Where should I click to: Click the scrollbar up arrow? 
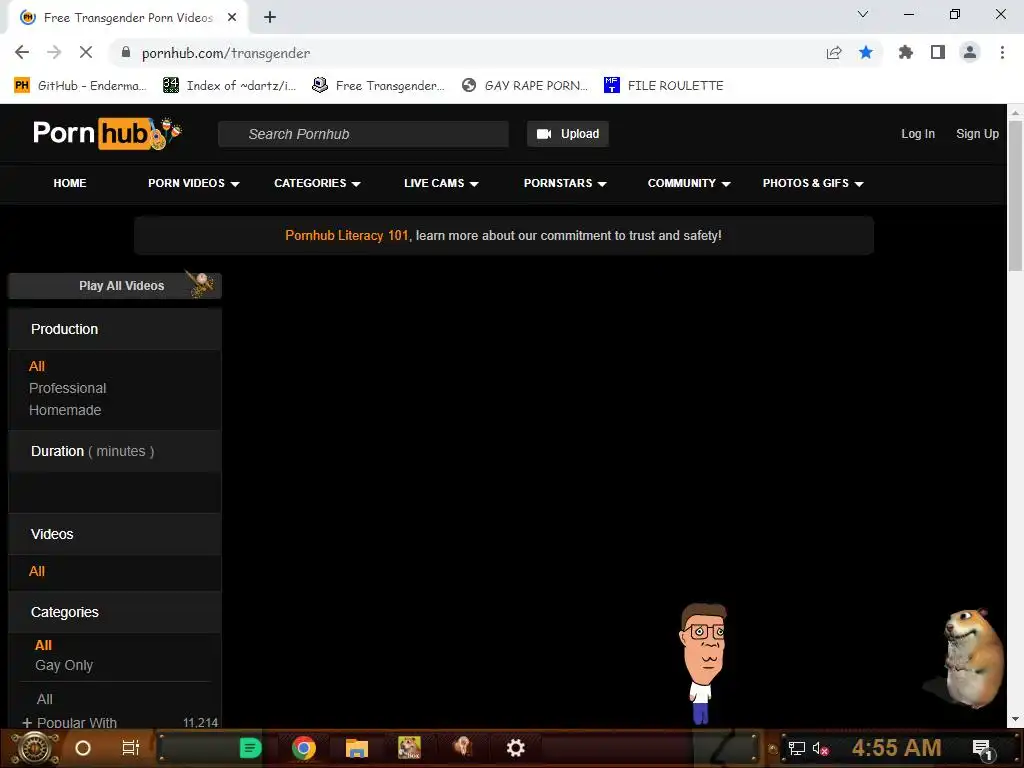1016,111
